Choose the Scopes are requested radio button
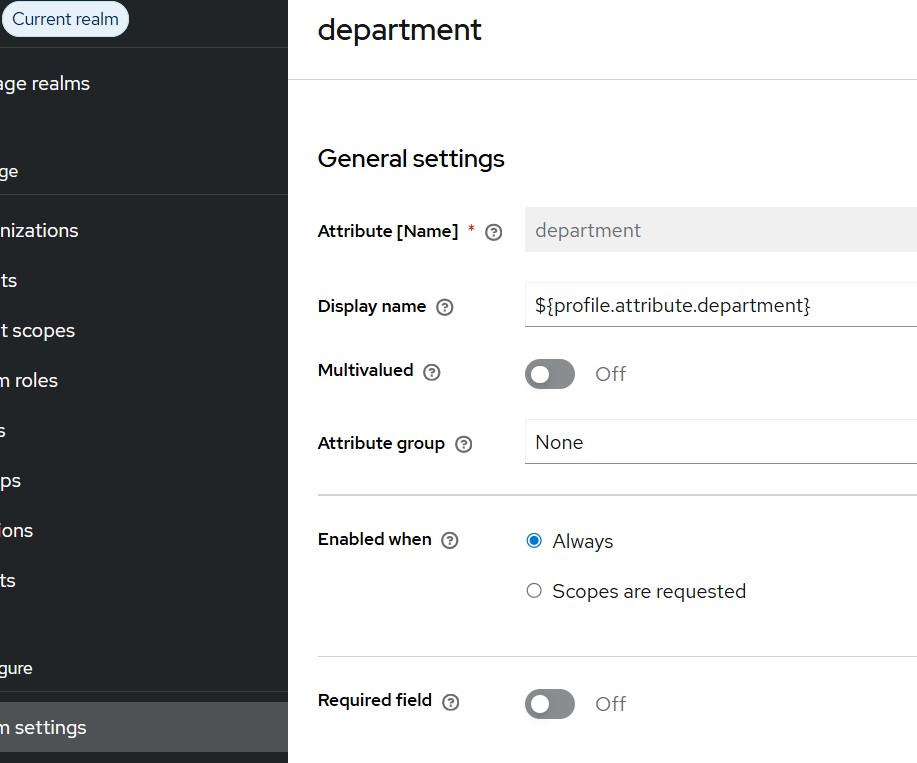917x763 pixels. [x=534, y=591]
